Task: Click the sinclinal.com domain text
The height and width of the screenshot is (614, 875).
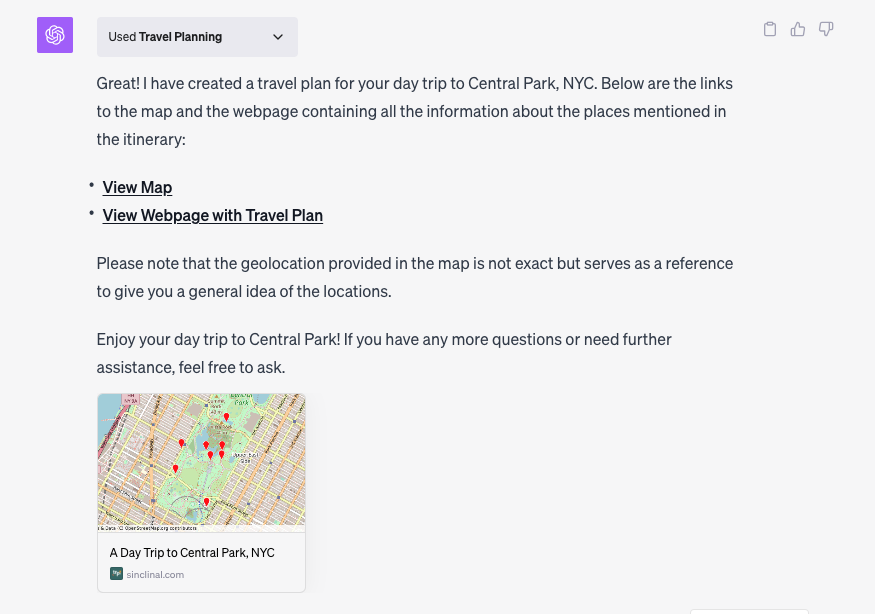Action: 155,574
